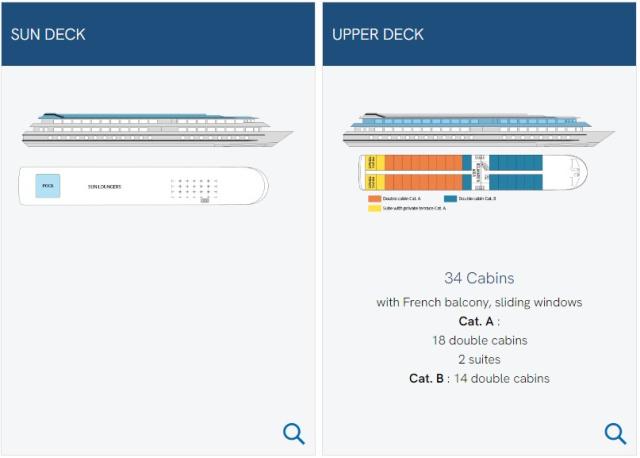Image resolution: width=640 pixels, height=458 pixels.
Task: Click the Upper Deck ship profile image
Action: (x=479, y=130)
